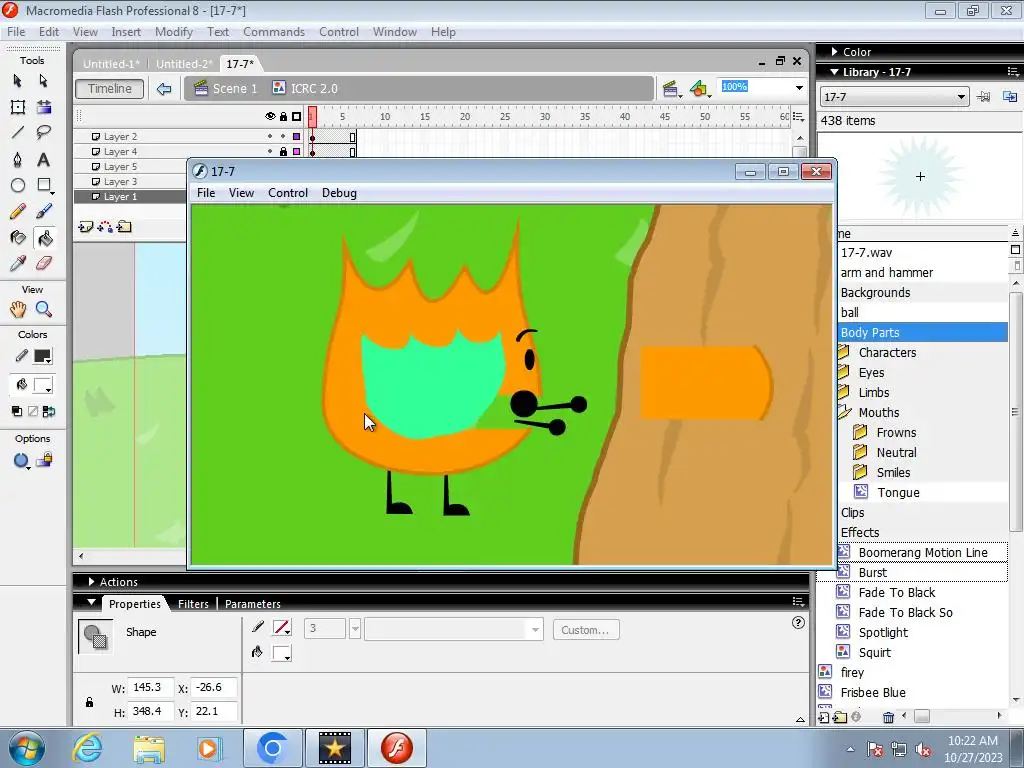Open the toolbar fill color swatch
The image size is (1024, 768).
click(43, 385)
